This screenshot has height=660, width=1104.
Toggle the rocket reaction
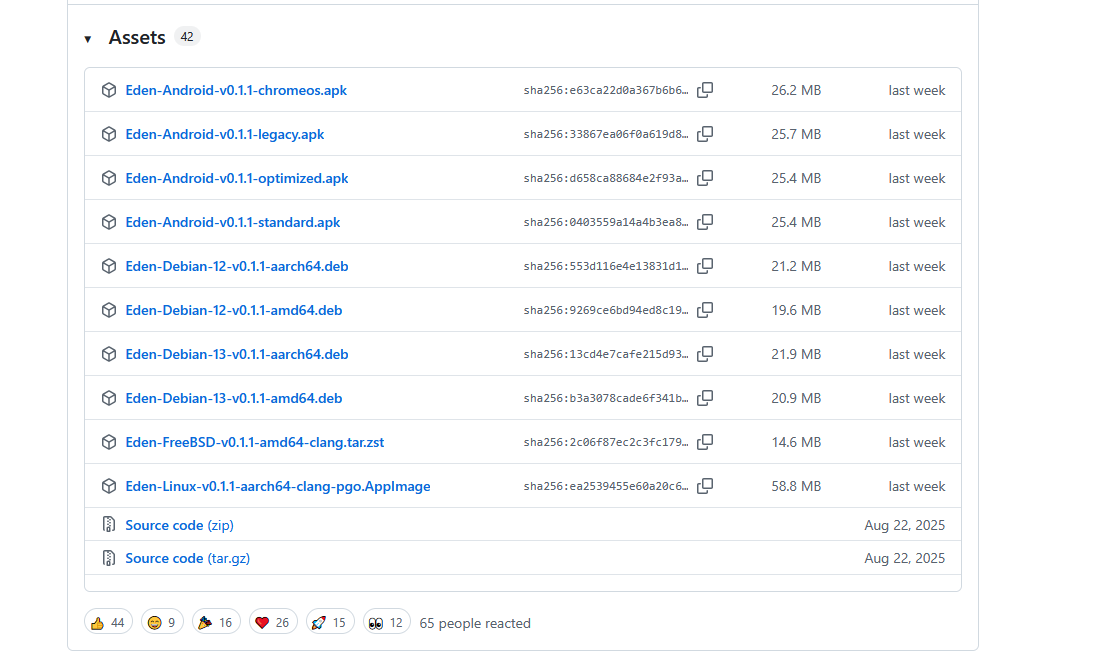coord(329,623)
